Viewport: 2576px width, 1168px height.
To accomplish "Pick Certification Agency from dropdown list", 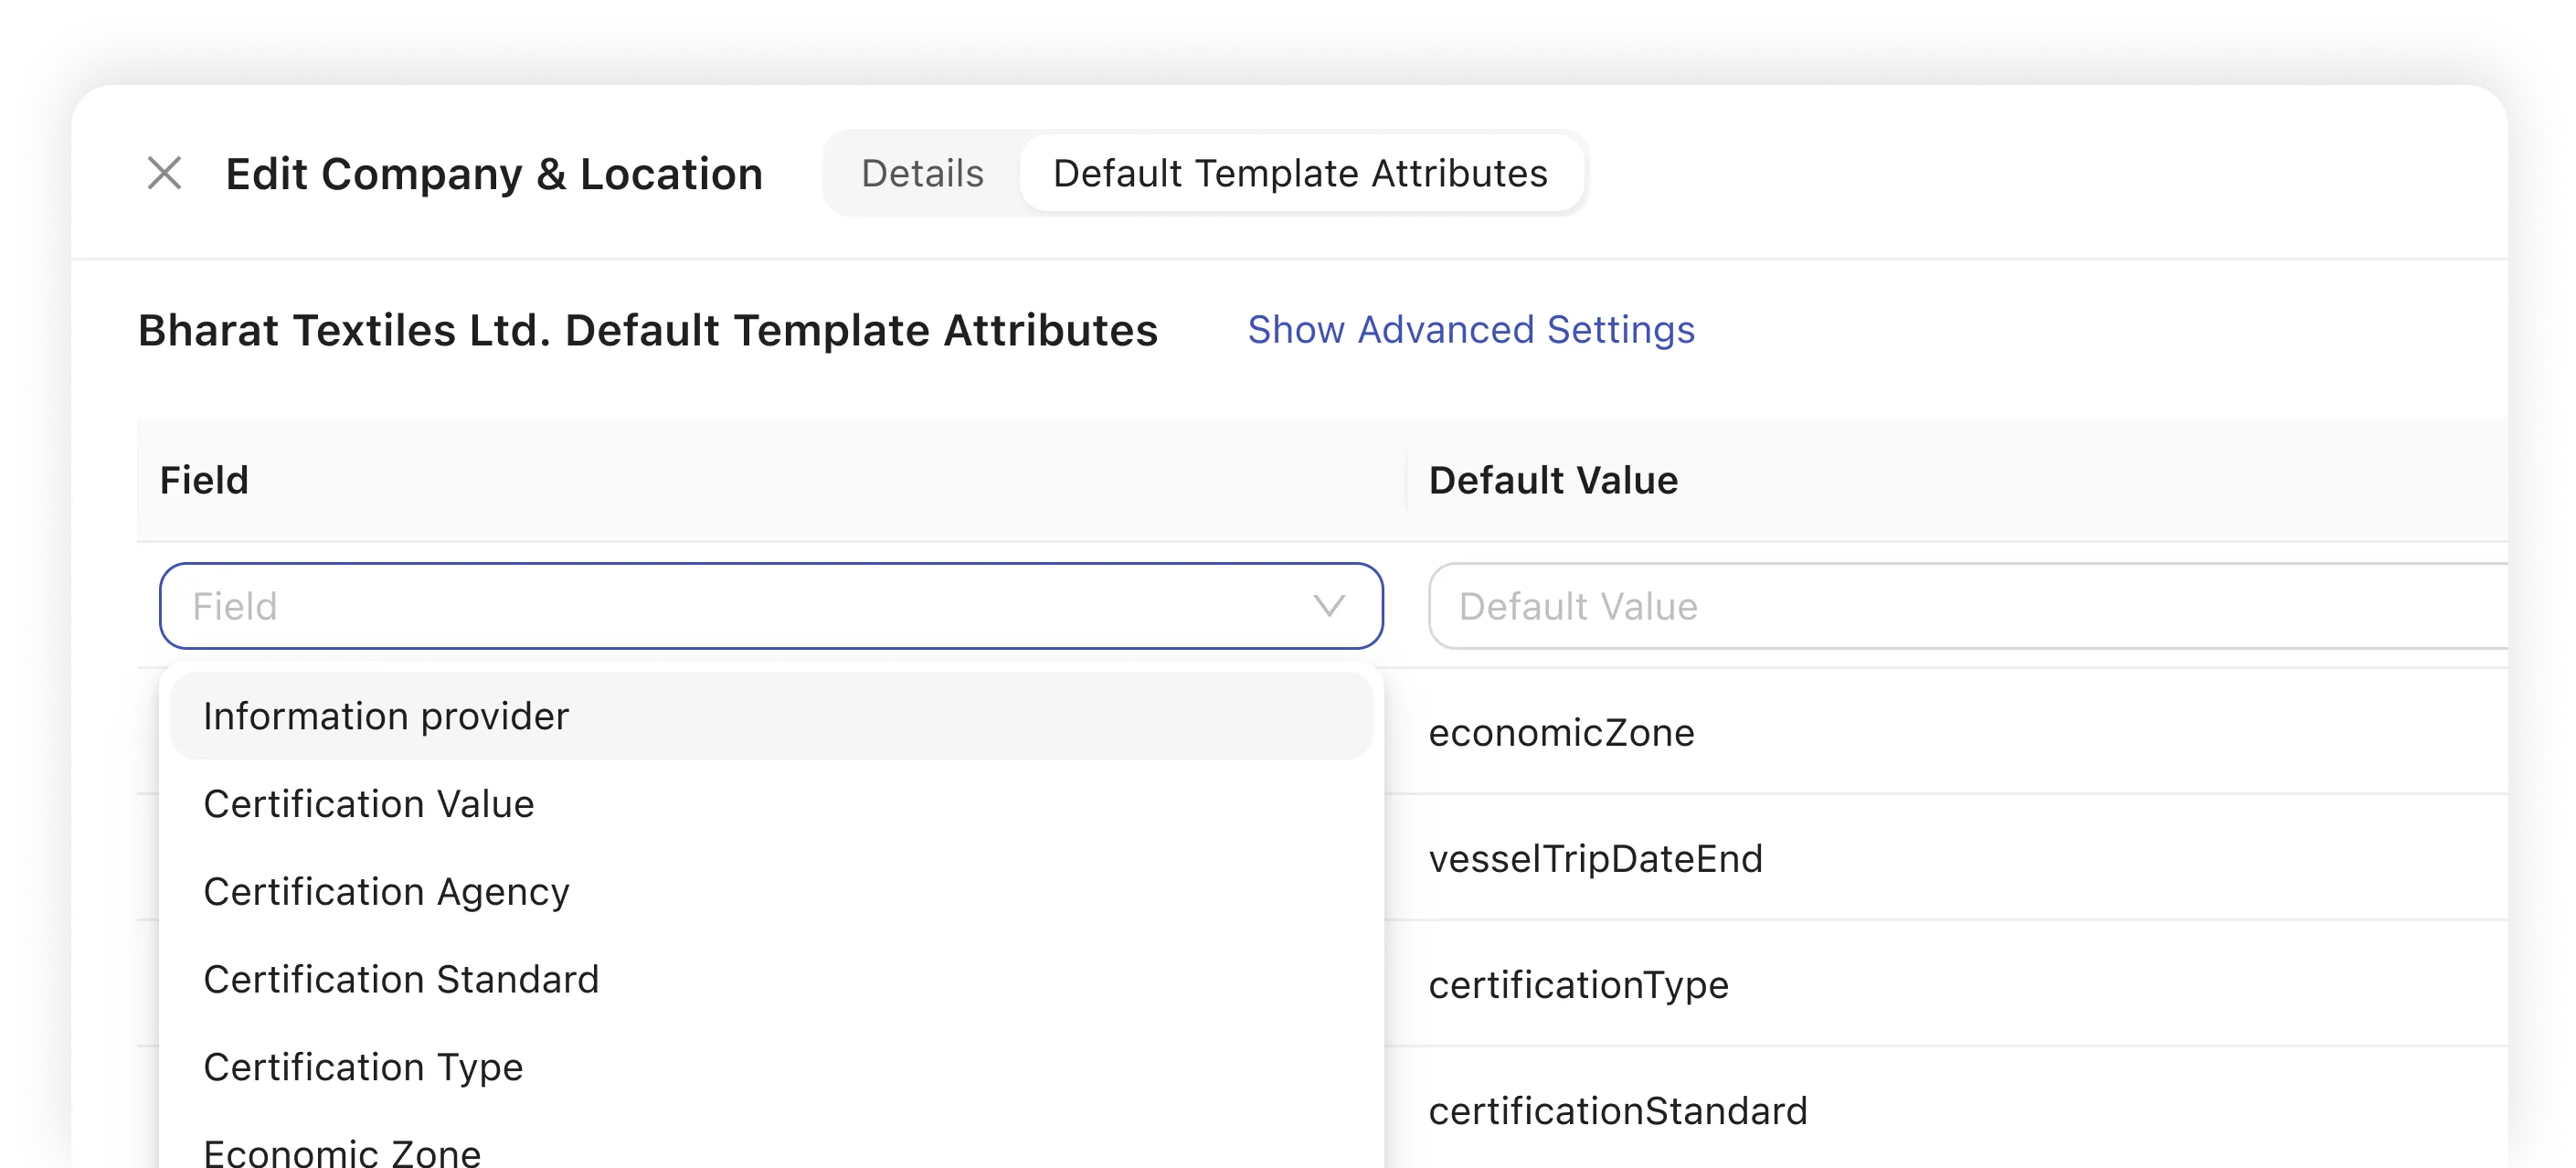I will pos(386,892).
